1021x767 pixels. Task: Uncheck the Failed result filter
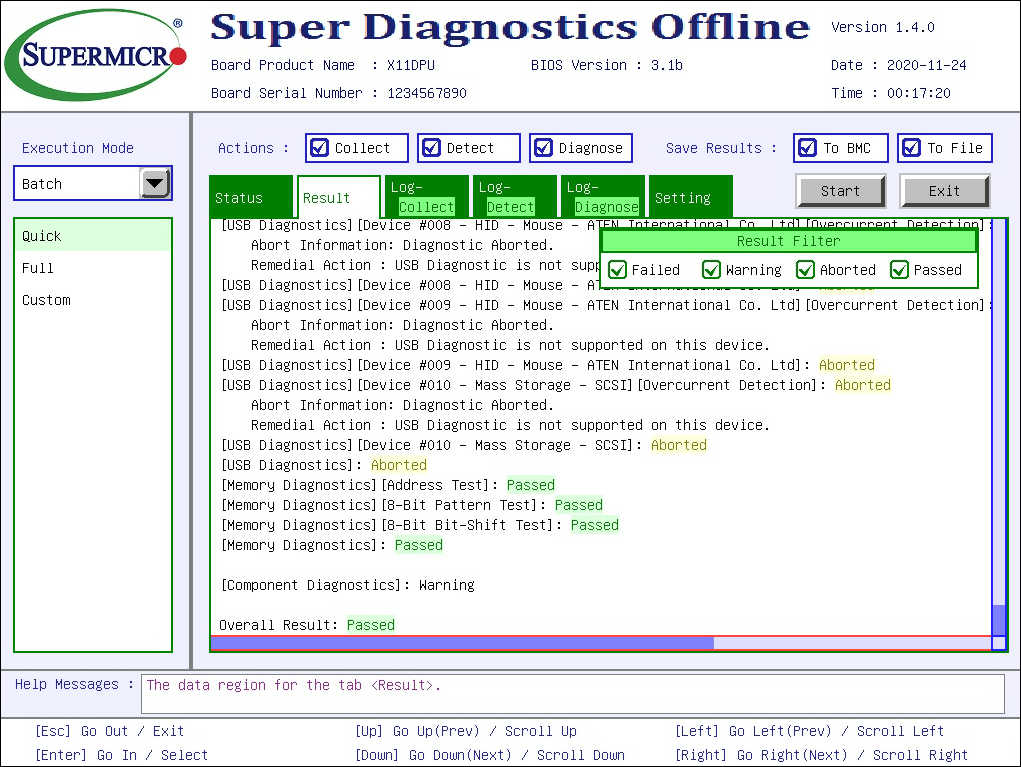pos(618,270)
